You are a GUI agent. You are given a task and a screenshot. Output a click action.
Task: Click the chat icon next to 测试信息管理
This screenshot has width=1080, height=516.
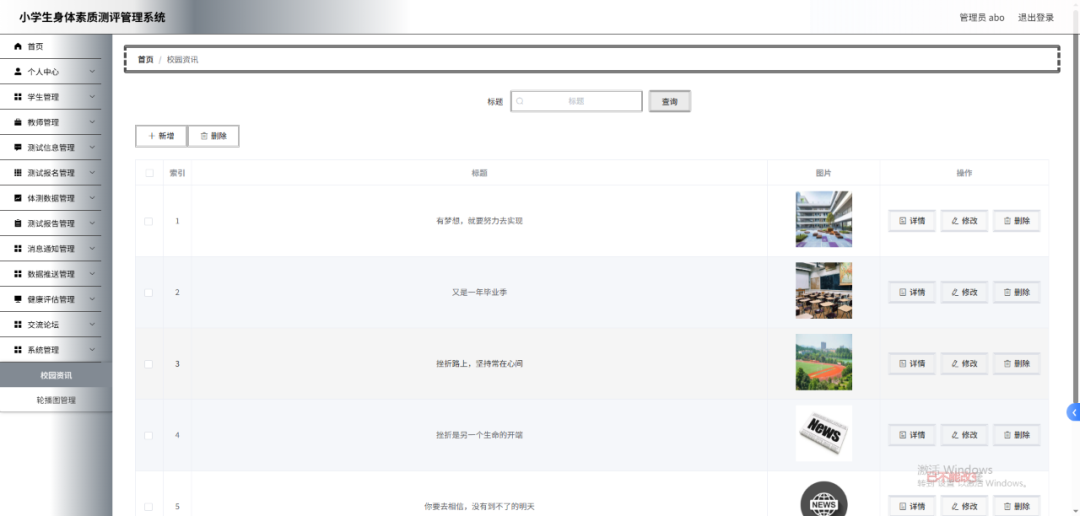18,147
